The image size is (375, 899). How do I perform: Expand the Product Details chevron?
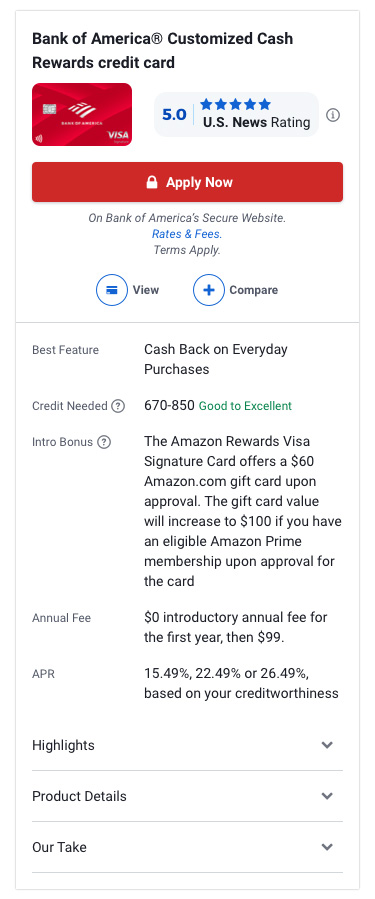pyautogui.click(x=327, y=796)
